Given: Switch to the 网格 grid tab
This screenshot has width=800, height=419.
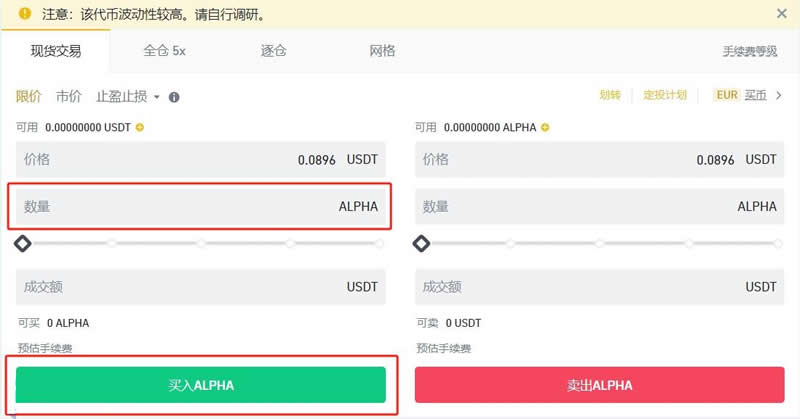Looking at the screenshot, I should 382,51.
